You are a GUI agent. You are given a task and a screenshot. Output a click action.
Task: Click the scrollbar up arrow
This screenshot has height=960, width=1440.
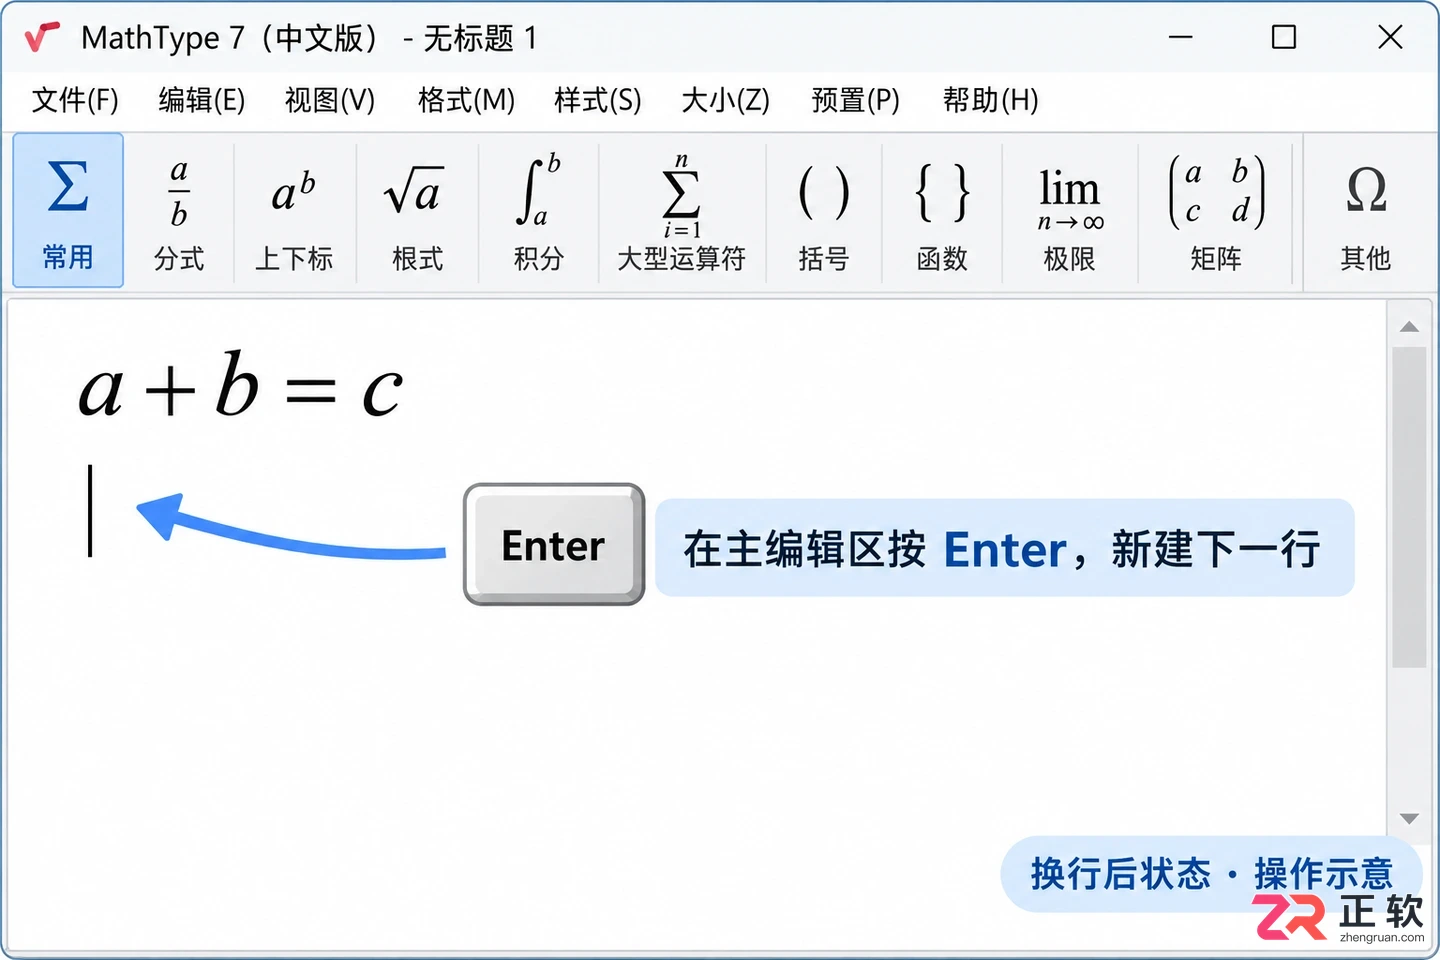point(1409,327)
